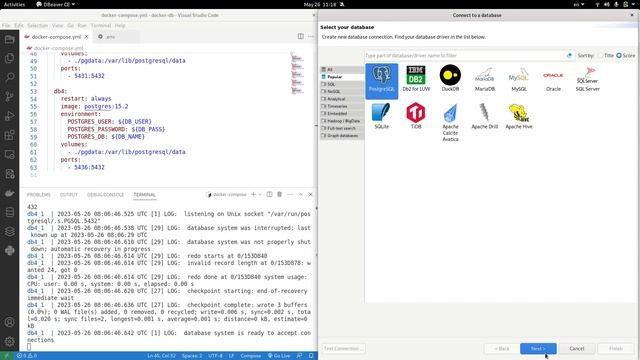Select the Graph databases category
This screenshot has width=640, height=360.
point(342,136)
